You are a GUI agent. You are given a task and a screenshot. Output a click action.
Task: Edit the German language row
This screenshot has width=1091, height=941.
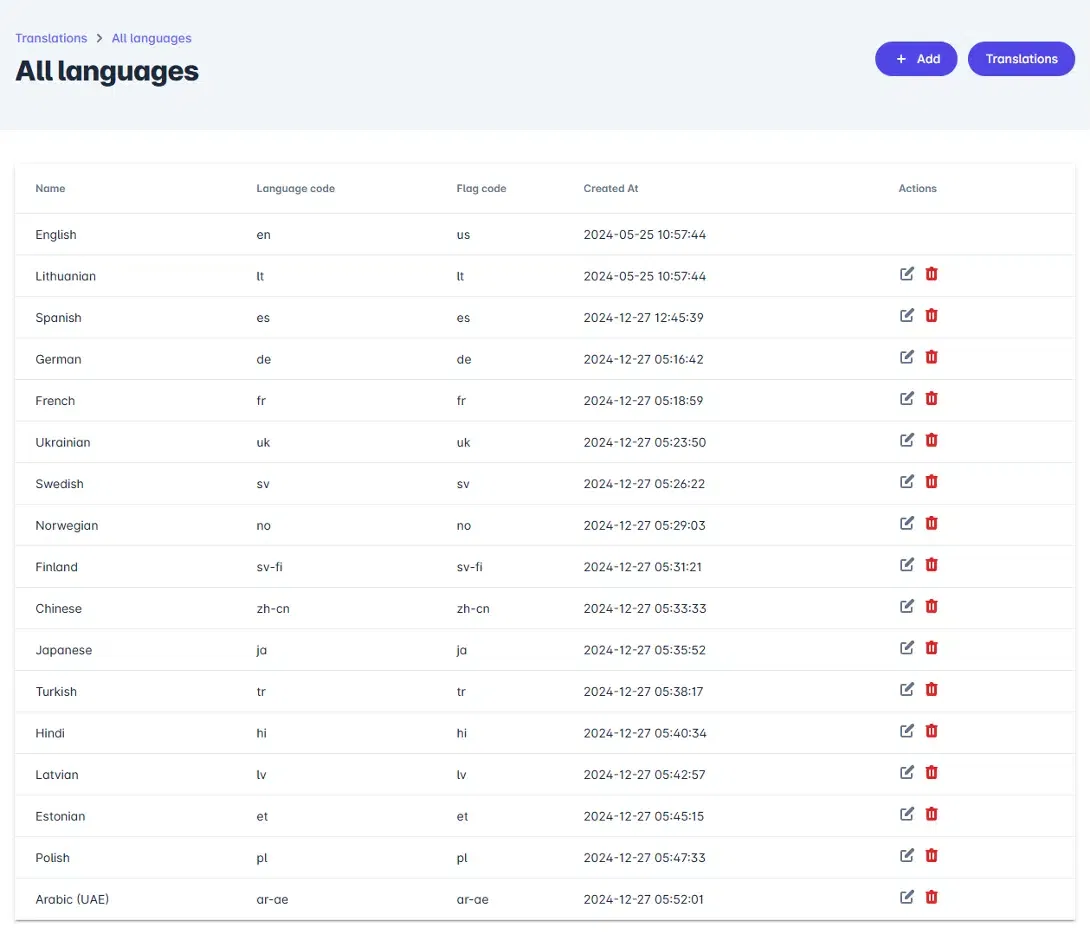[x=907, y=357]
